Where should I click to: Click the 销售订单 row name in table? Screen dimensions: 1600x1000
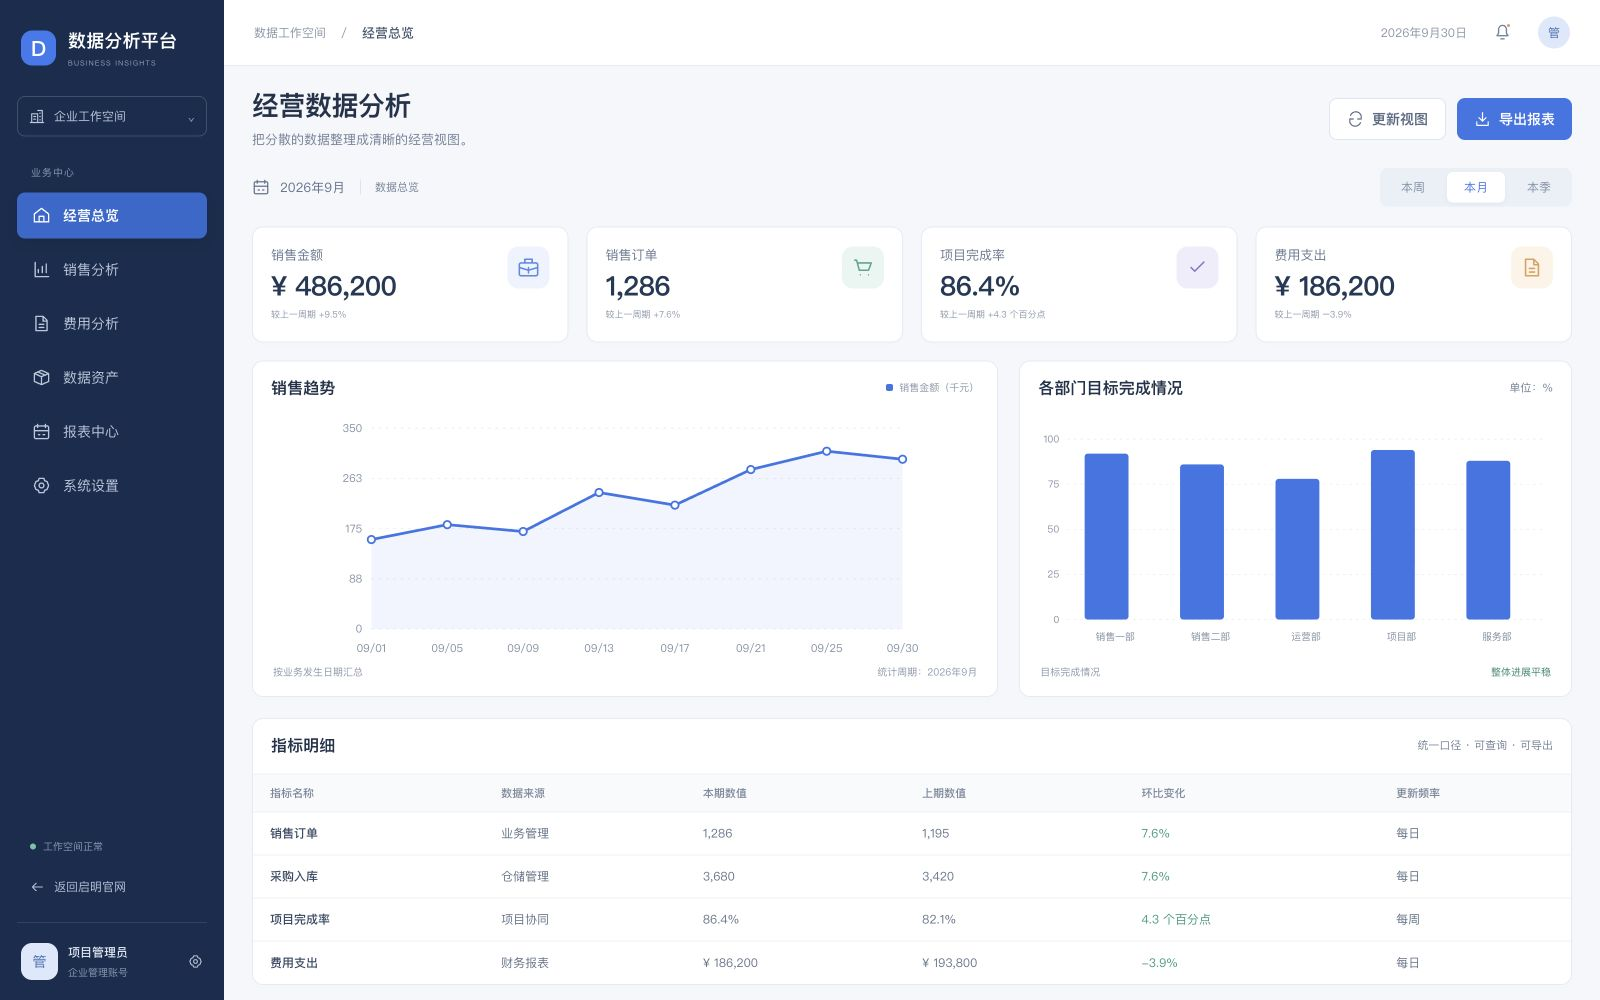coord(294,833)
